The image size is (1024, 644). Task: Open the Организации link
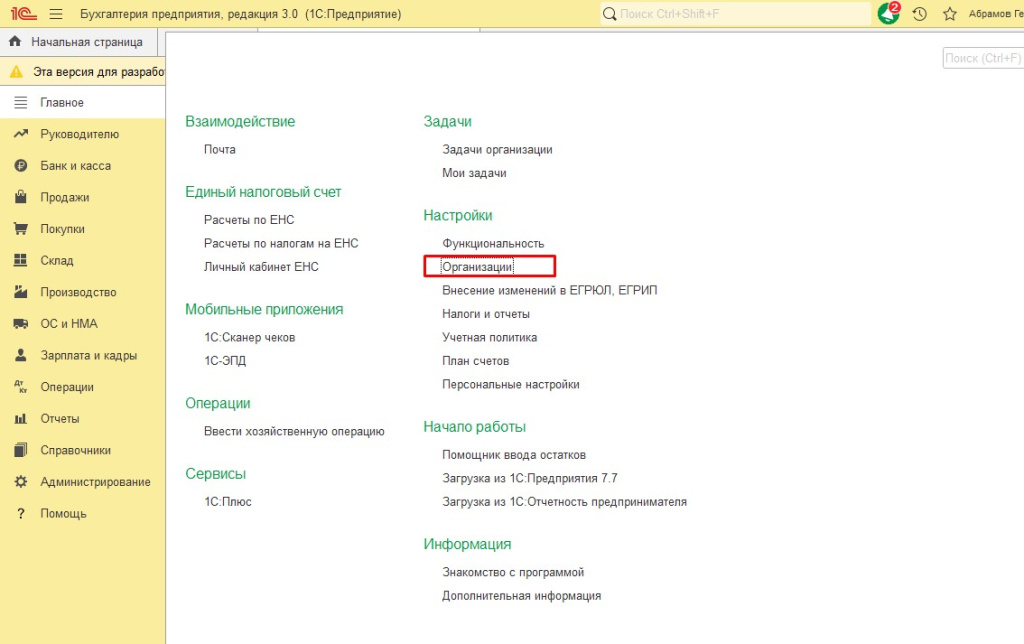(477, 267)
